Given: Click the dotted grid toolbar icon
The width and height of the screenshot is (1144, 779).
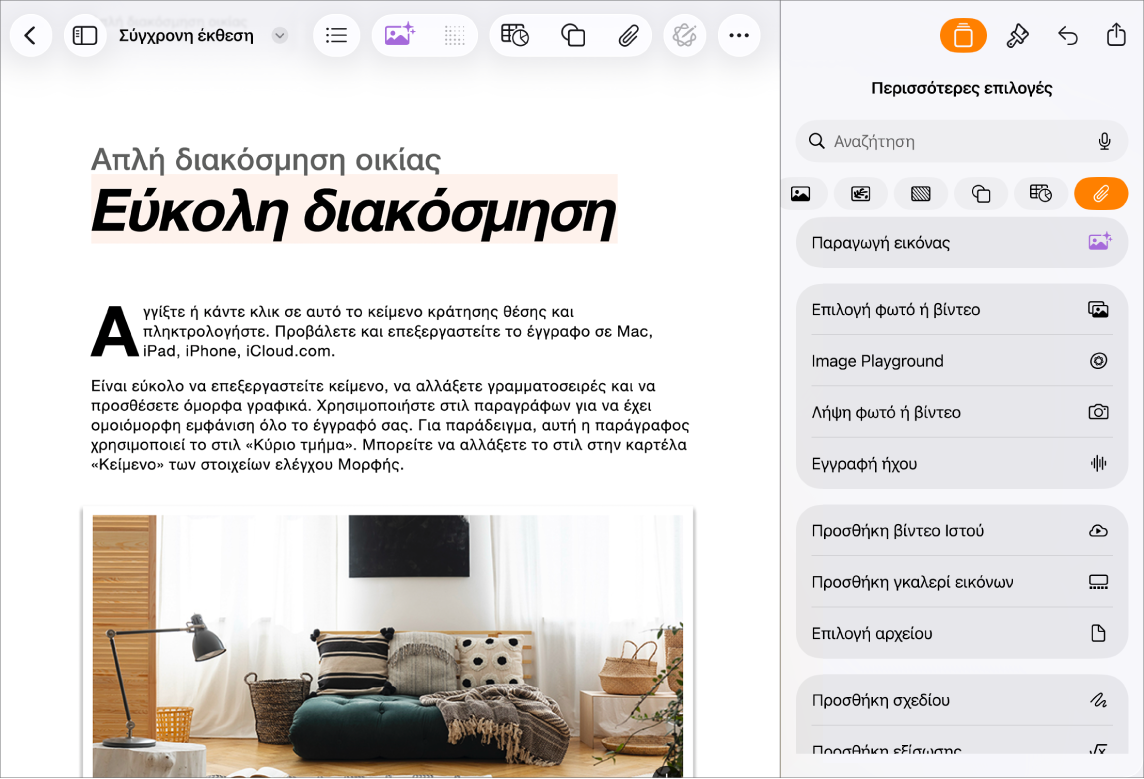Looking at the screenshot, I should click(455, 35).
